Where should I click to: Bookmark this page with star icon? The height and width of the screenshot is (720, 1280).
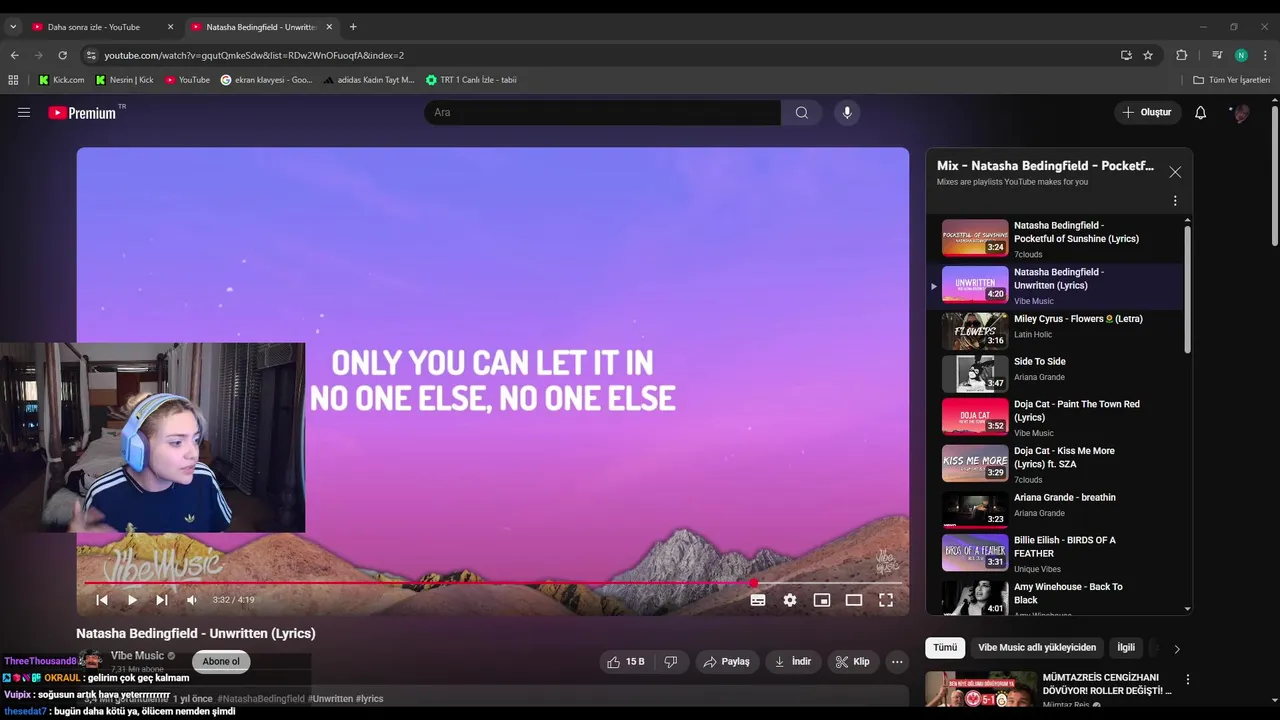coord(1148,56)
